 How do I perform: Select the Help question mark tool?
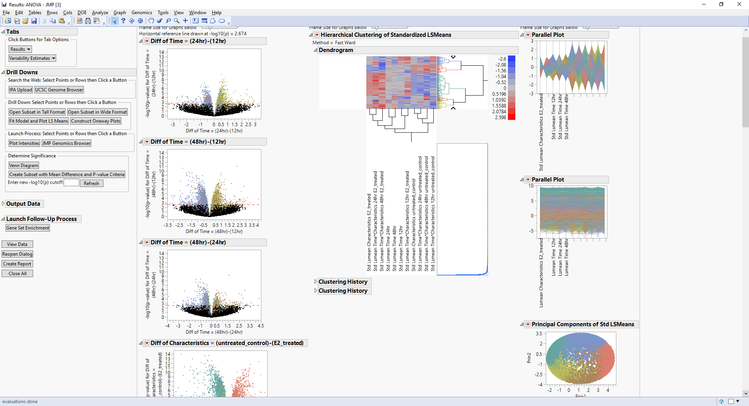[123, 21]
